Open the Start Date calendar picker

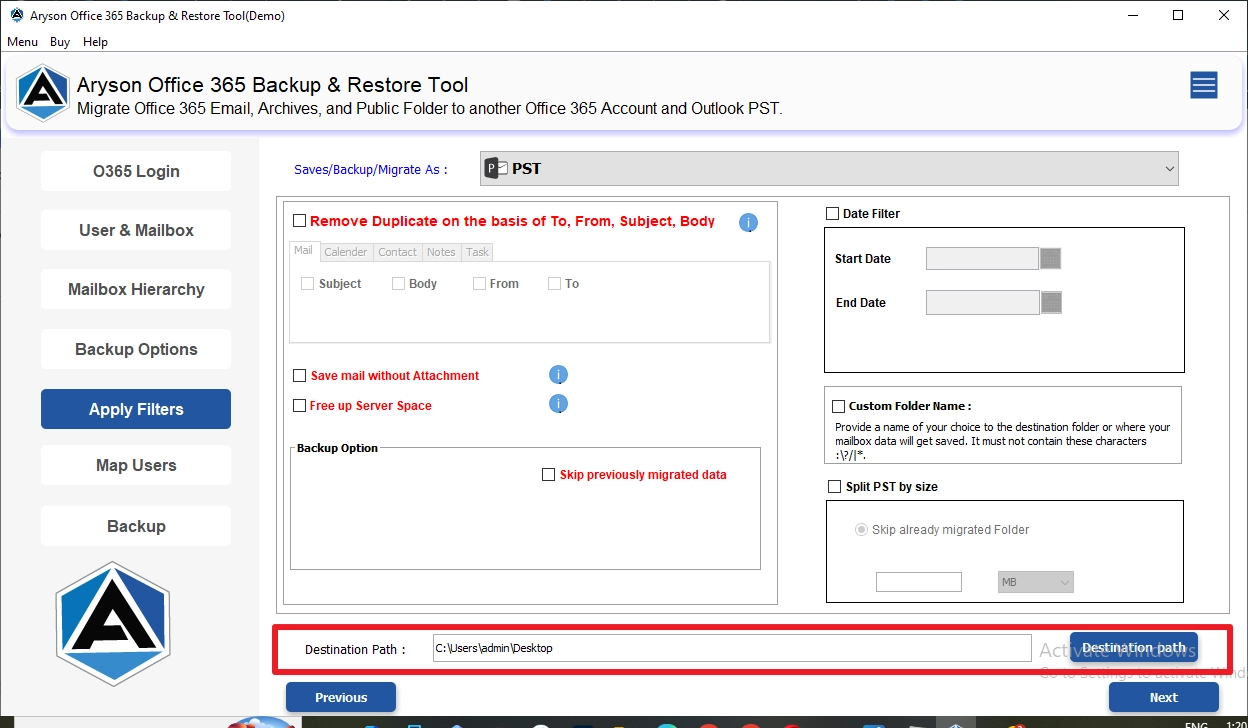point(1050,259)
